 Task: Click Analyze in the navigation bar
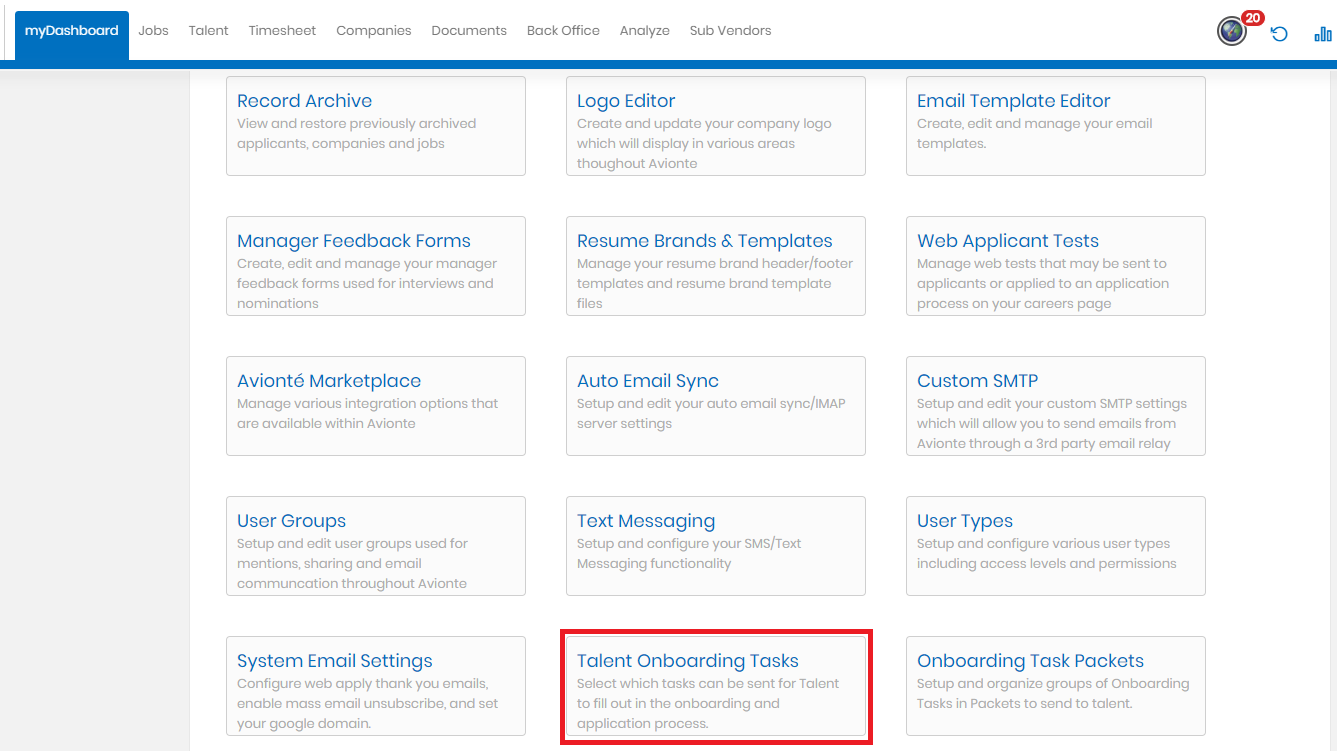644,31
